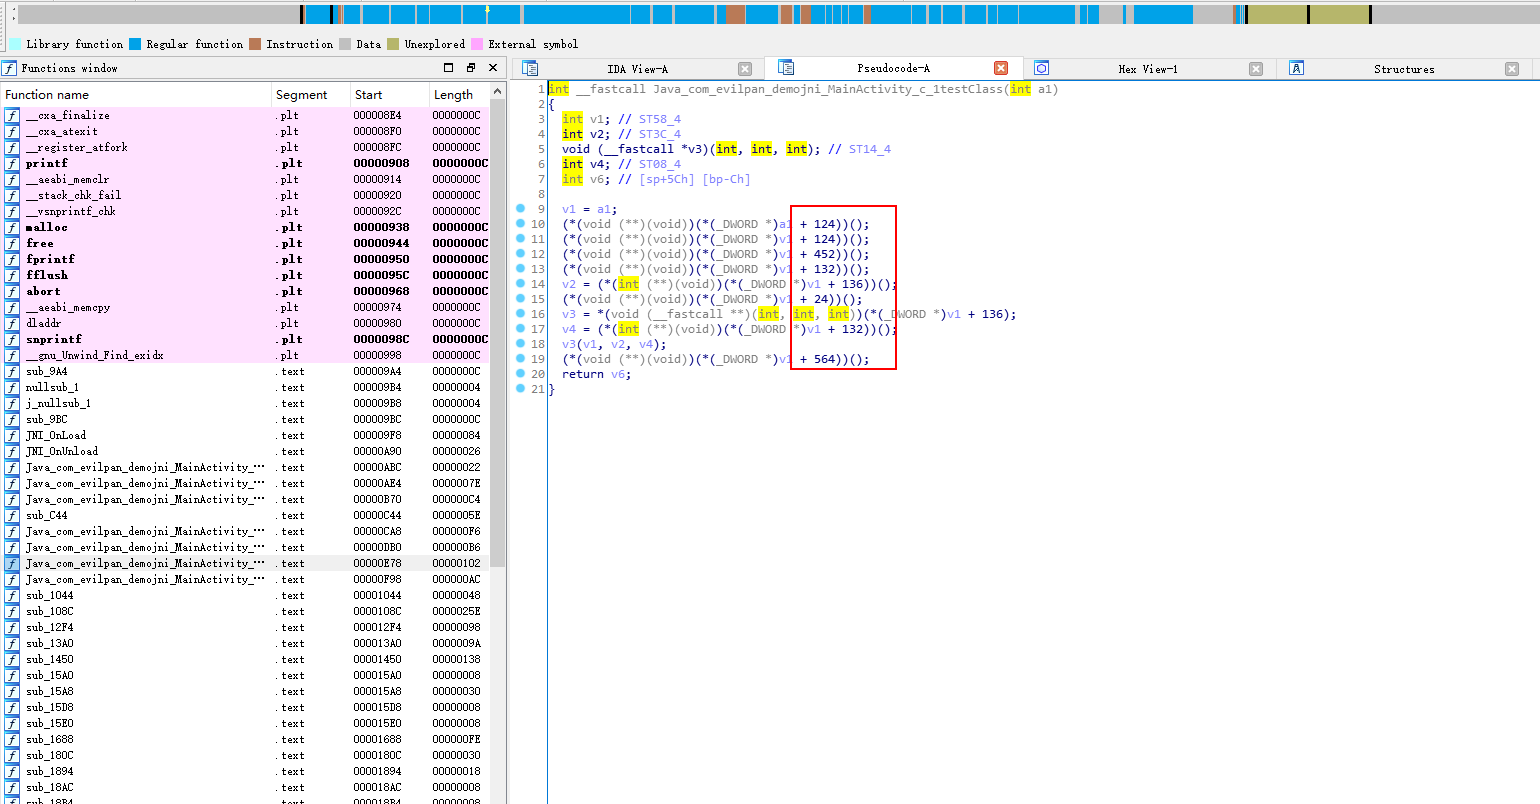1540x804 pixels.
Task: Select the __gnu_Unwind_Find_exidx row
Action: (246, 355)
